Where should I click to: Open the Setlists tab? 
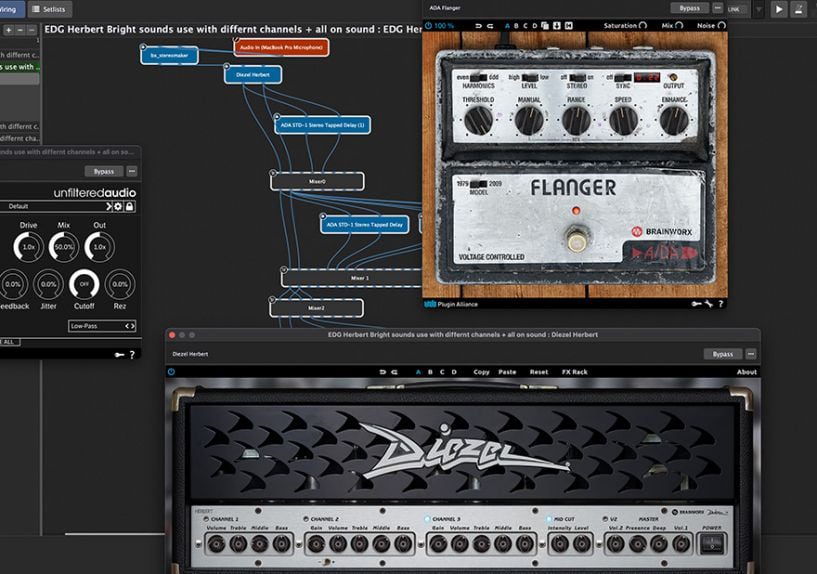[49, 9]
